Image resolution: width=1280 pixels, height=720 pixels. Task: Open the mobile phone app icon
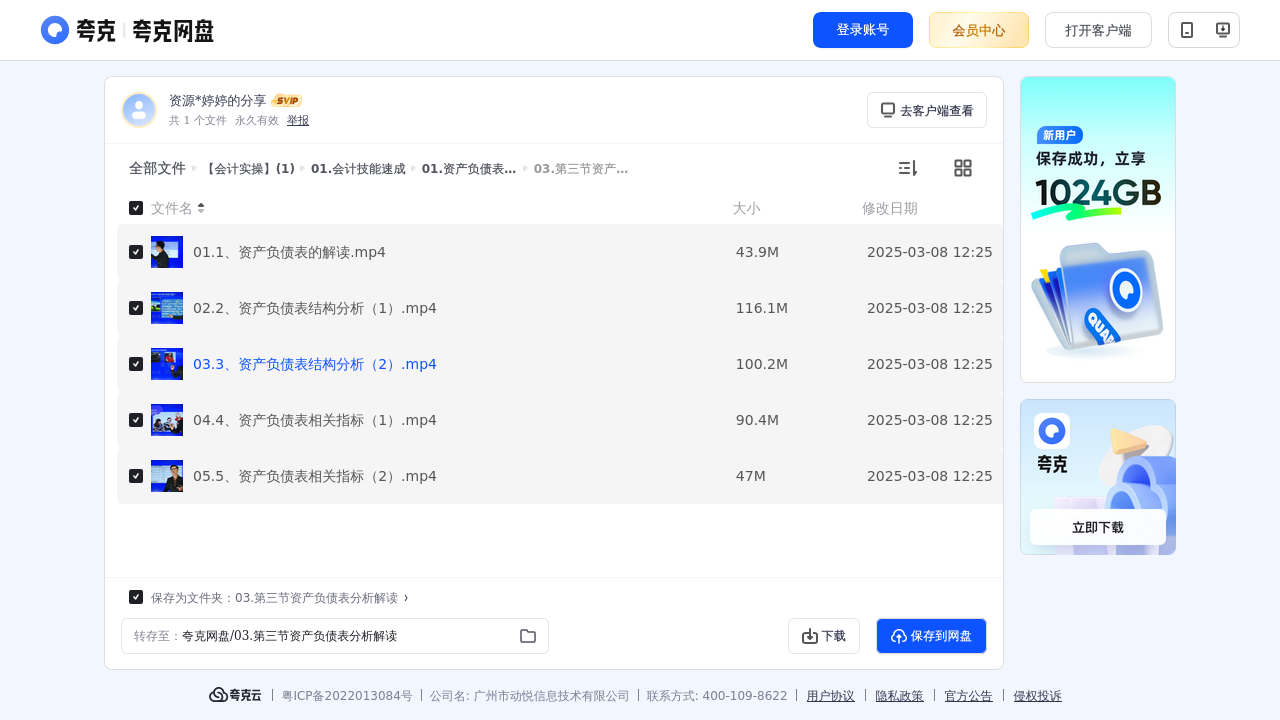(1187, 30)
